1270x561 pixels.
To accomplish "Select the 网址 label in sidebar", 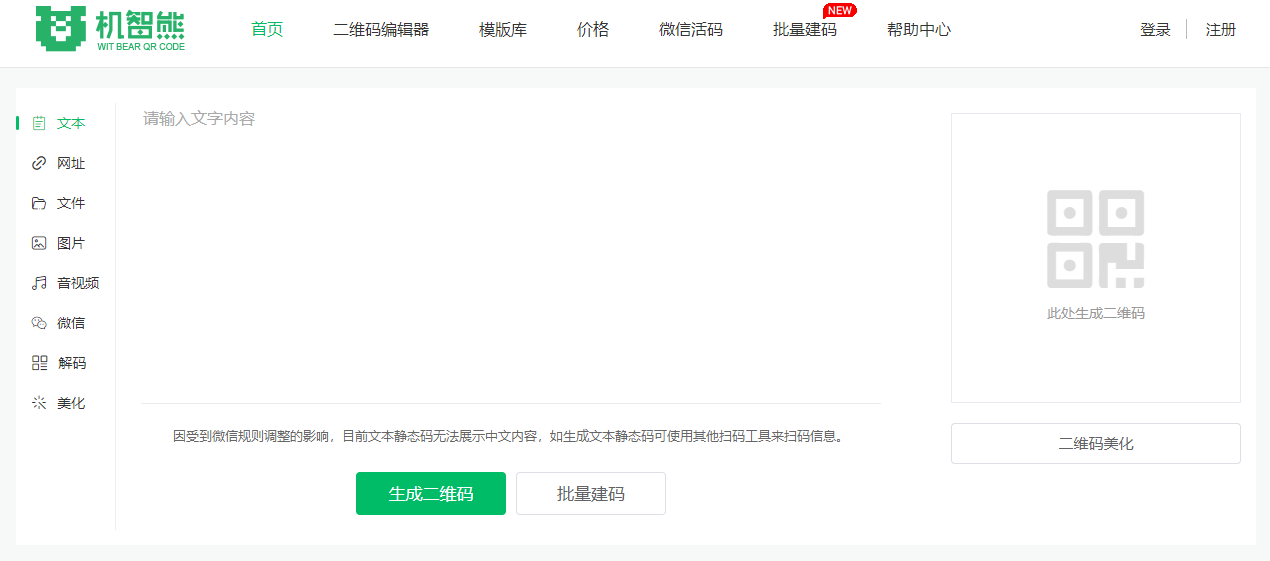I will click(x=71, y=163).
